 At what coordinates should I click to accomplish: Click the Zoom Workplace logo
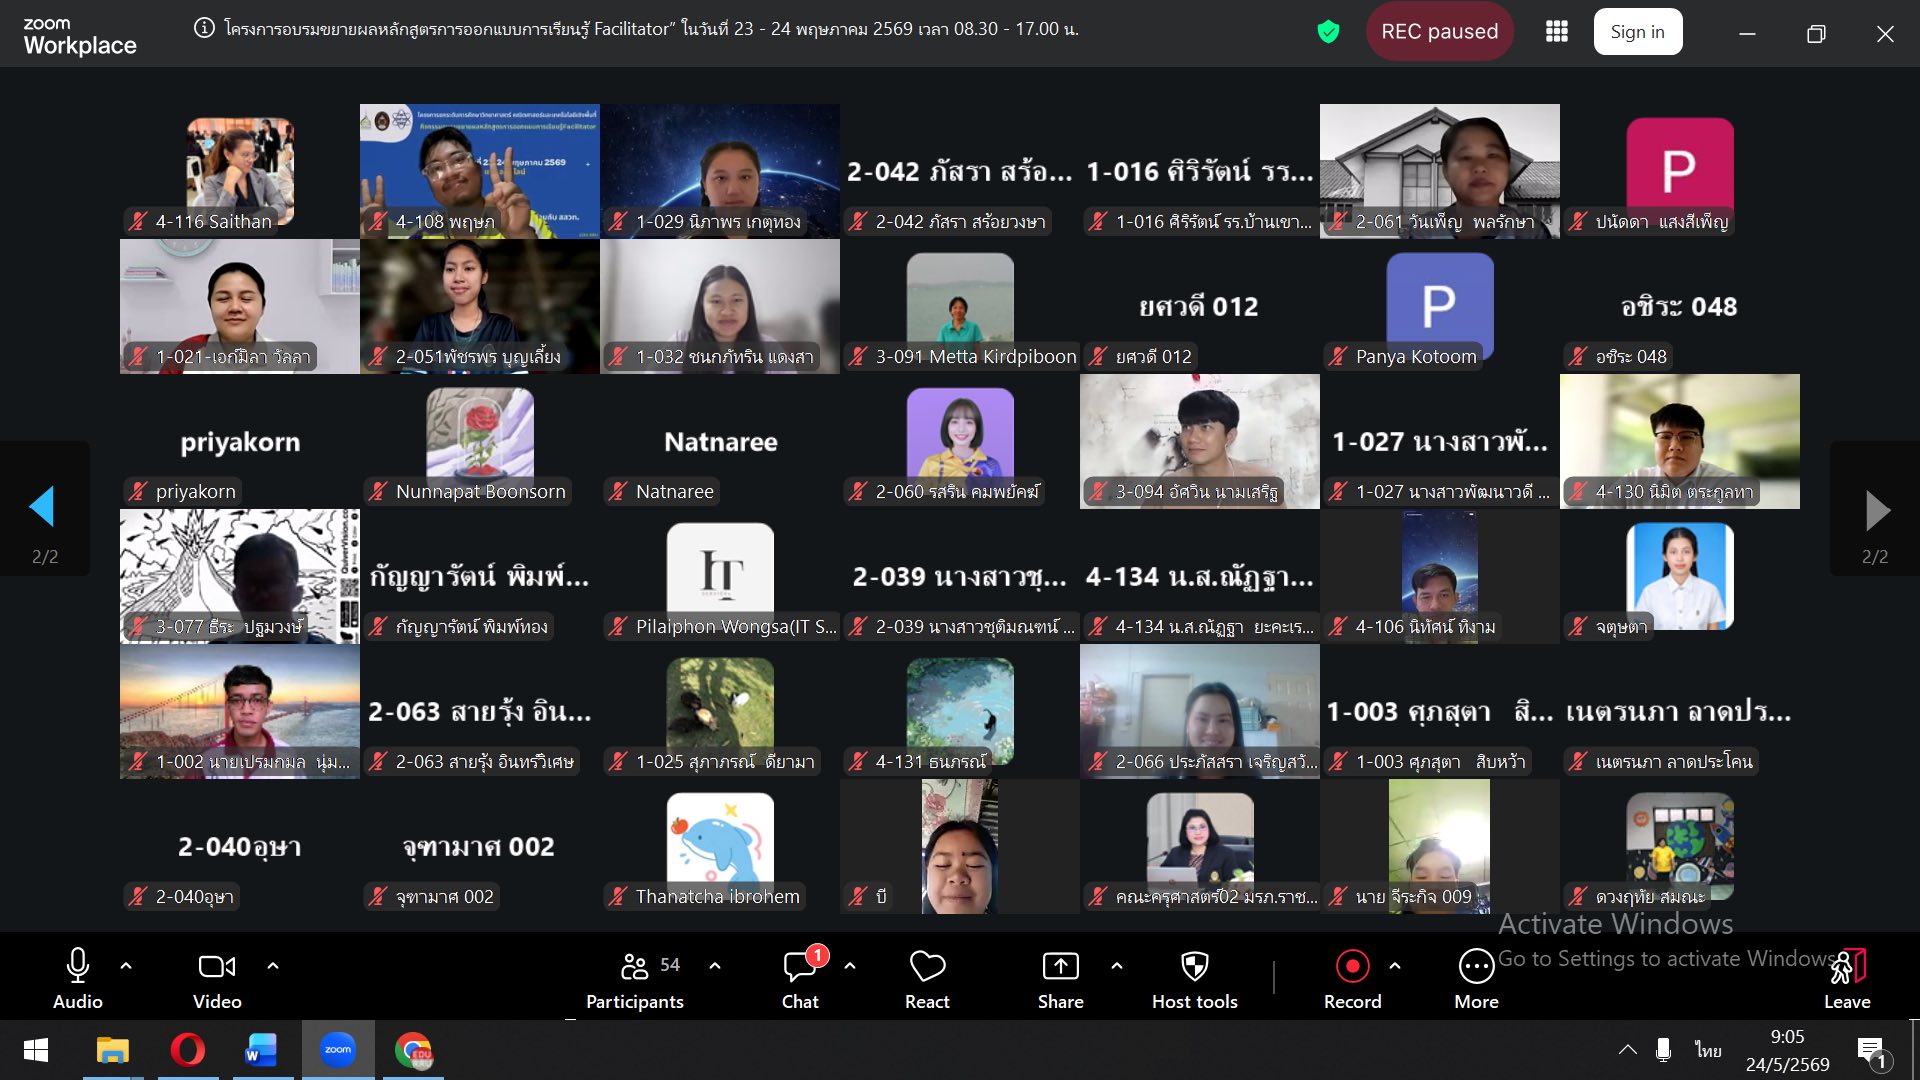(x=80, y=36)
